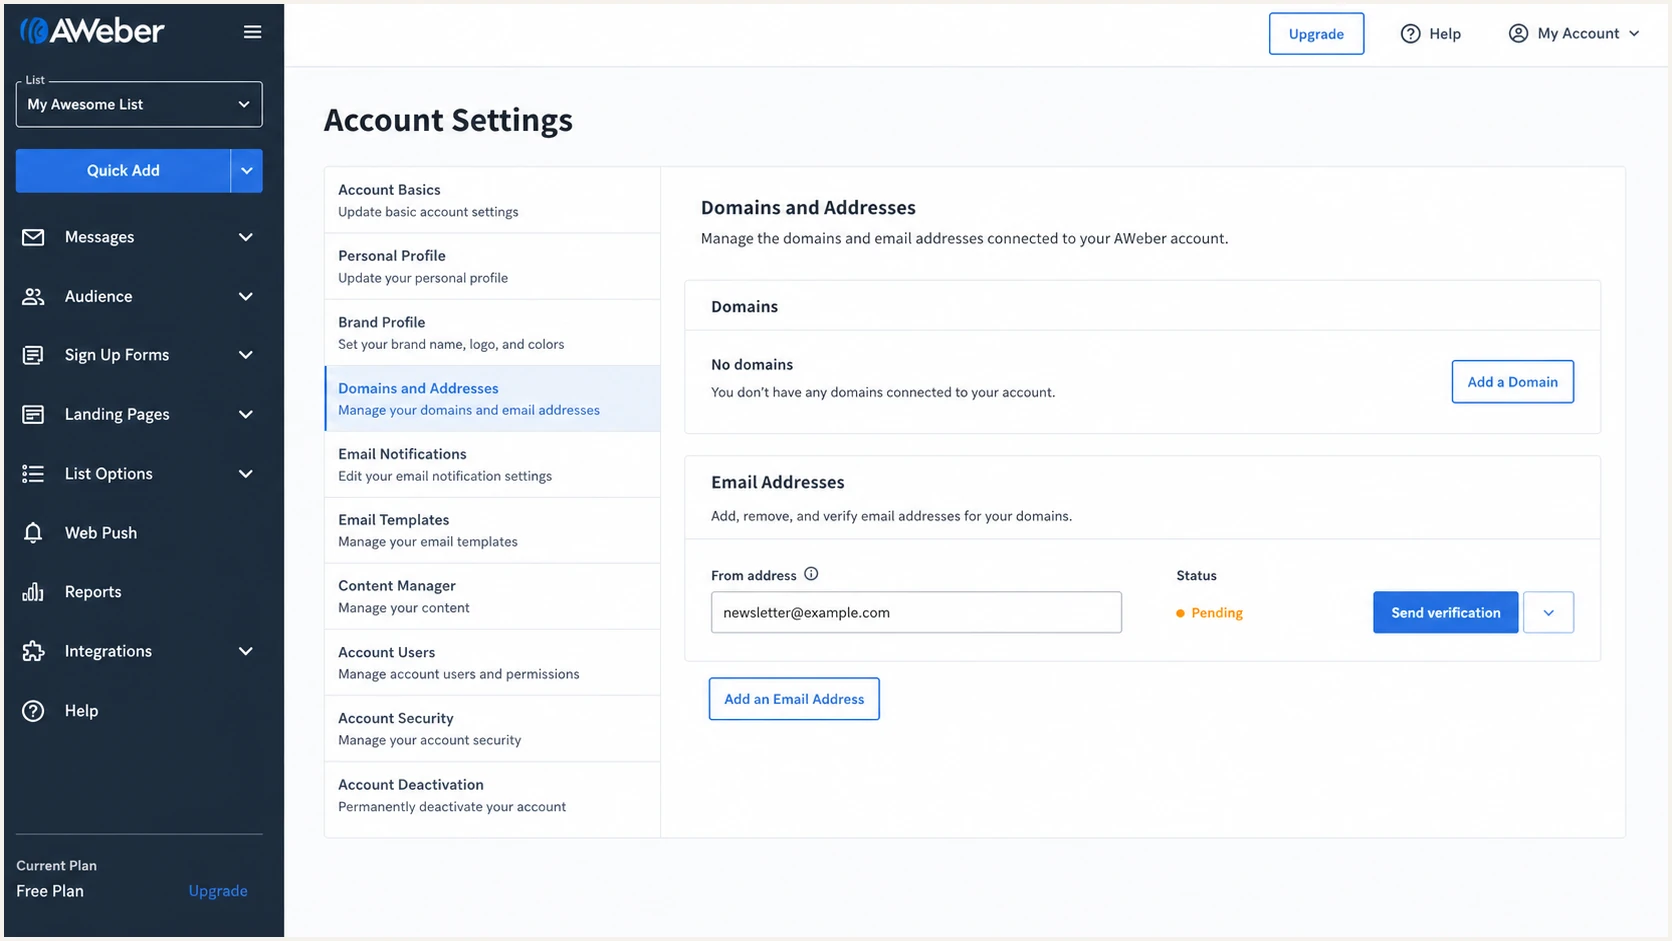Click the Quick Add button
This screenshot has height=941, width=1672.
coord(123,170)
